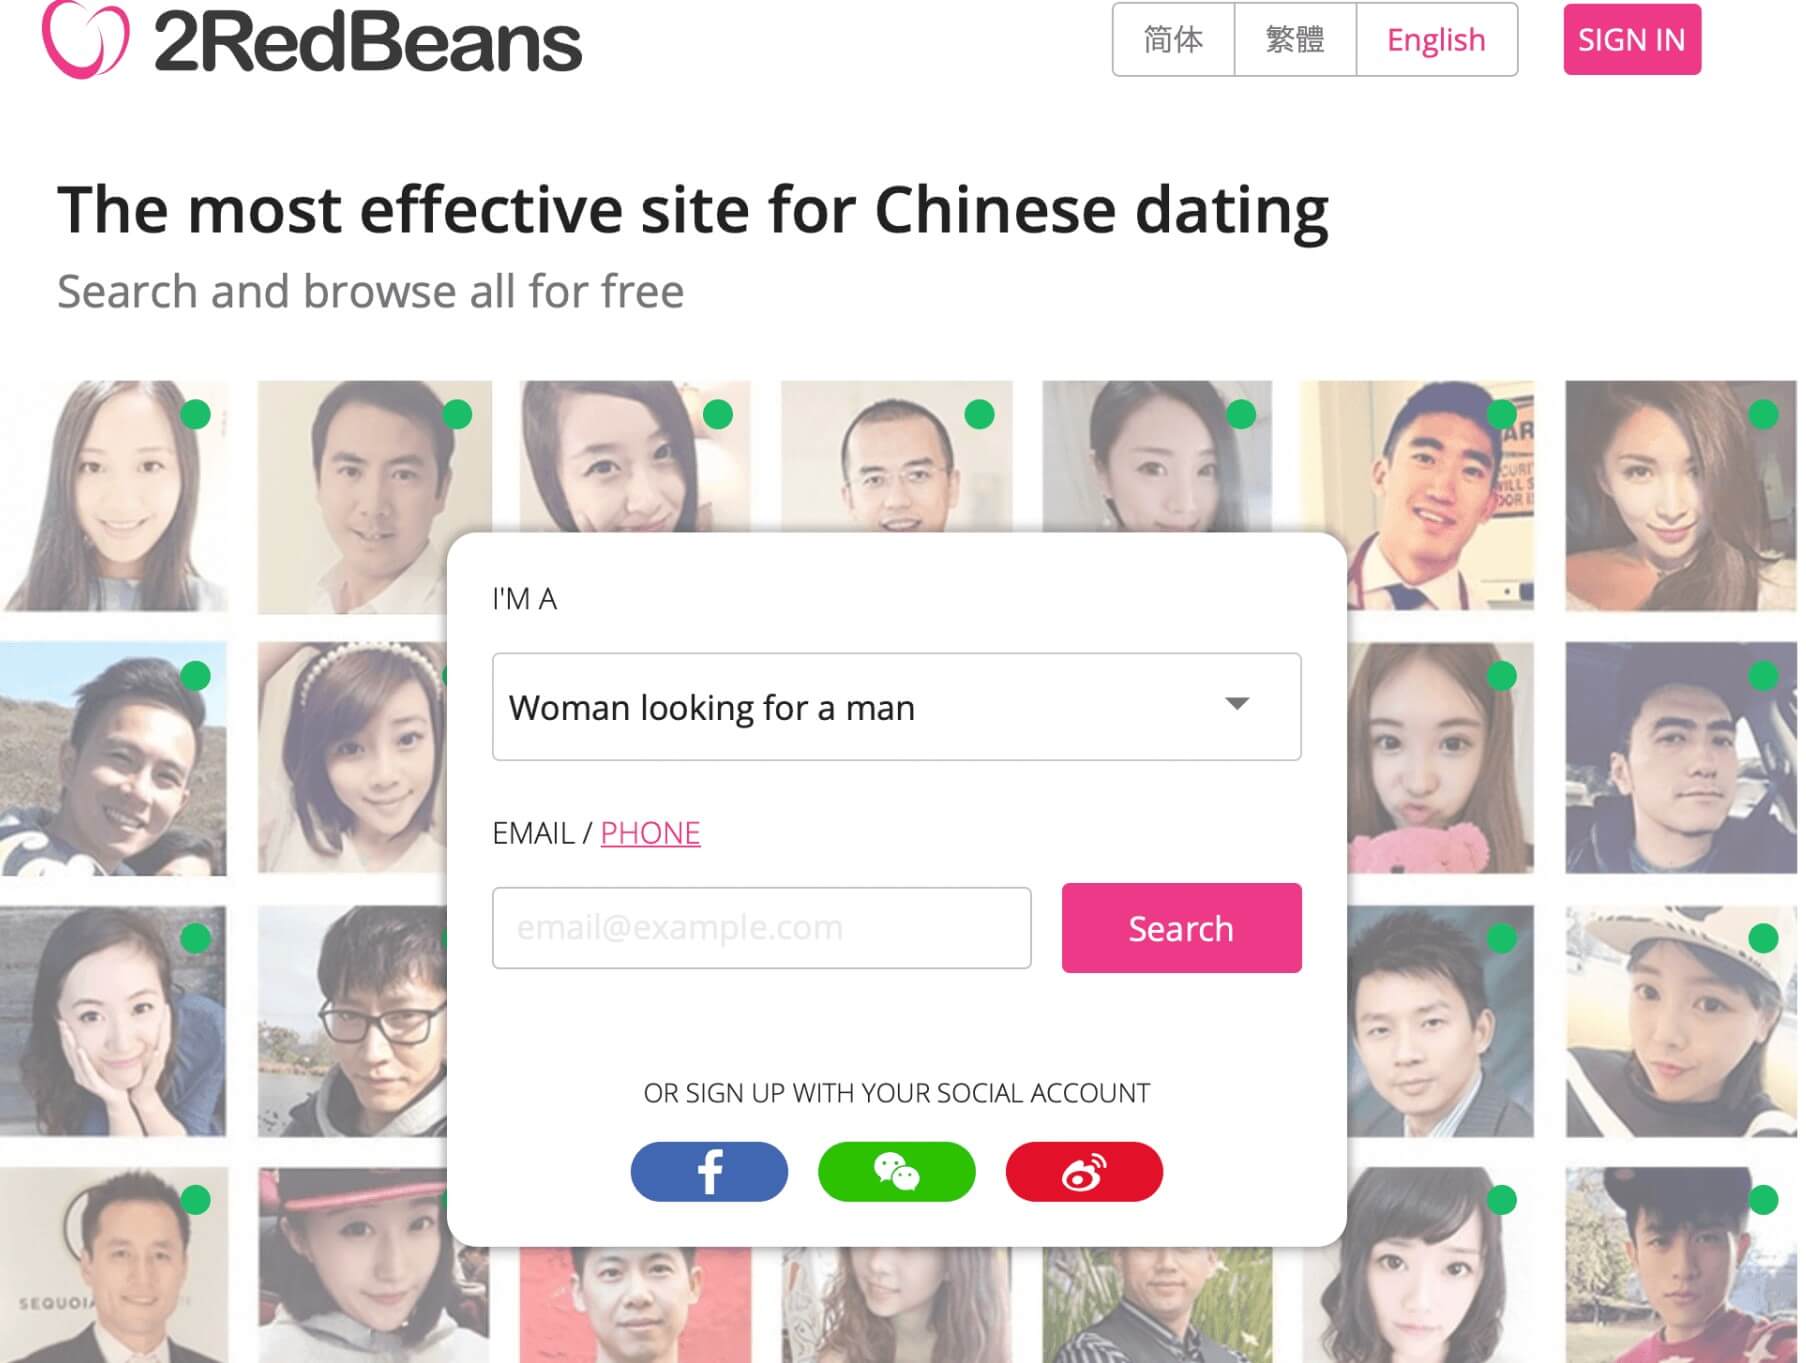This screenshot has height=1363, width=1806.
Task: Open the profile of the woman with white cap
Action: coord(1681,1021)
